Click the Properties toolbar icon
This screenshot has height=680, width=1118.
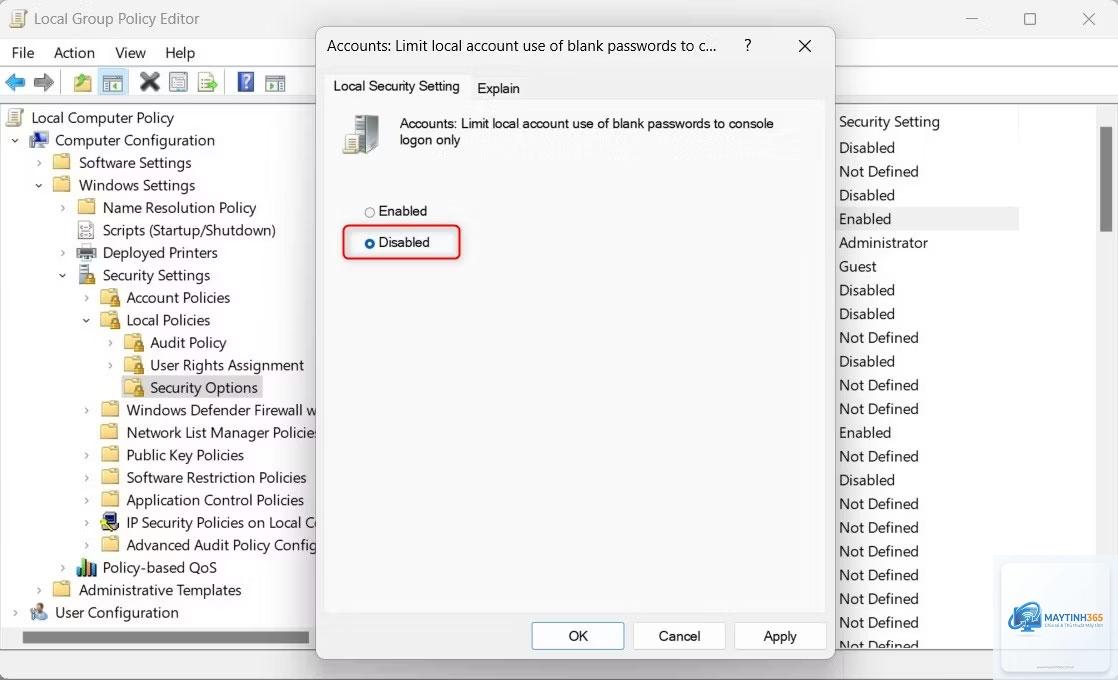[x=178, y=83]
